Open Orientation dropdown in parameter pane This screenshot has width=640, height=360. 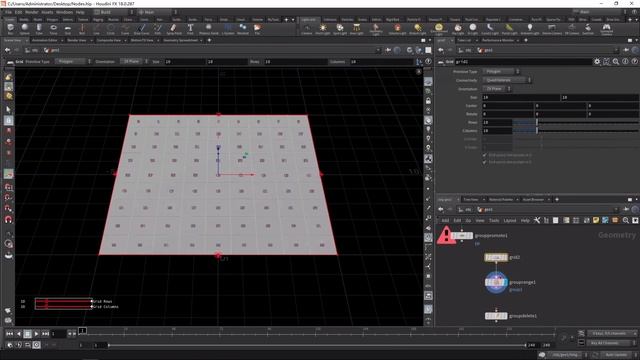click(x=497, y=89)
